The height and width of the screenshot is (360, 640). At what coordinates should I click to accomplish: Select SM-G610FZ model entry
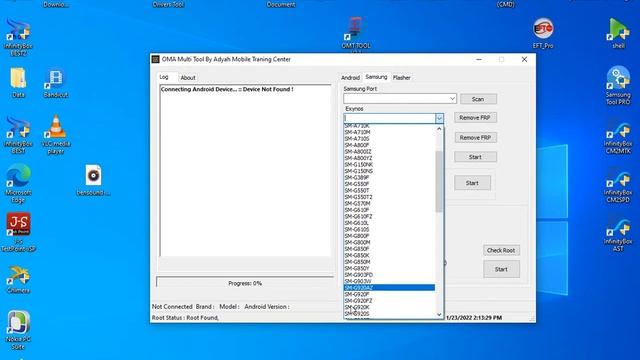coord(389,216)
